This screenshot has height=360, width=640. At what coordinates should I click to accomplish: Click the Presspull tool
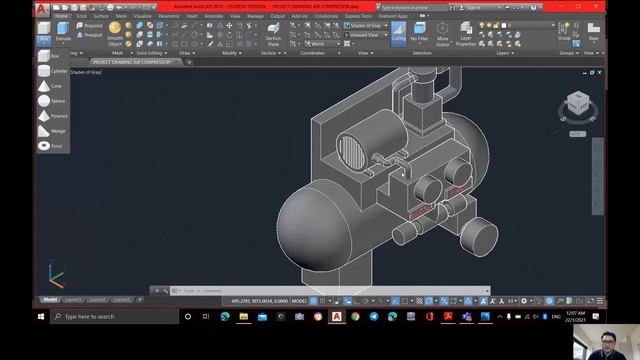[x=89, y=35]
